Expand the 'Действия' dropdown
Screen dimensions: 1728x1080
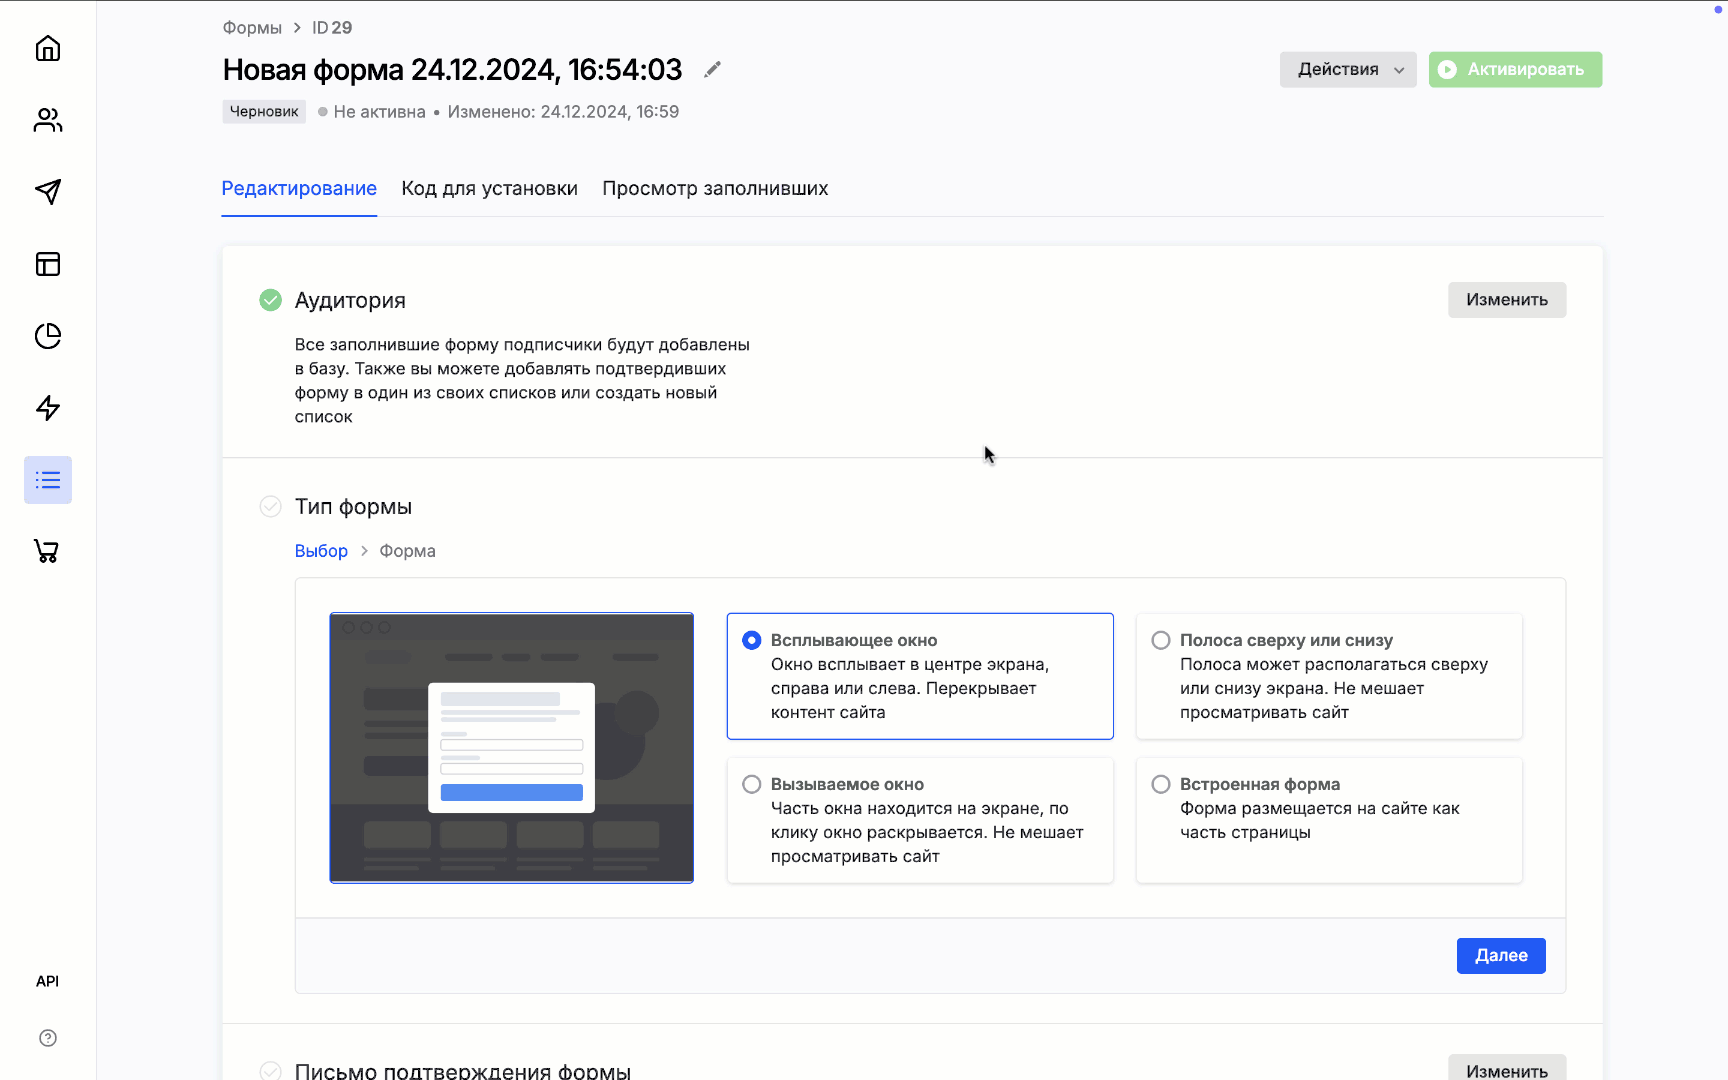pos(1347,69)
